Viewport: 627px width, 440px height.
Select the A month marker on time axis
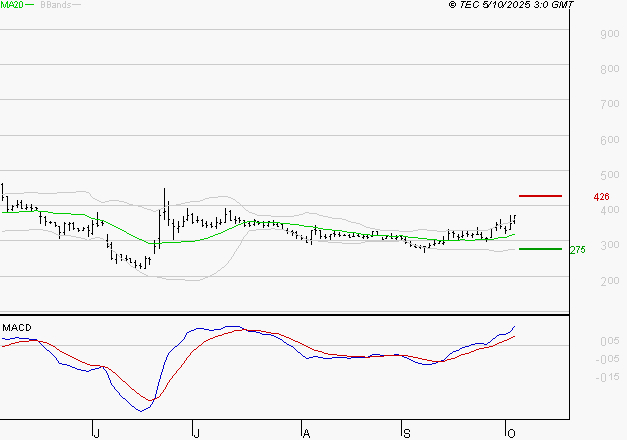click(305, 432)
